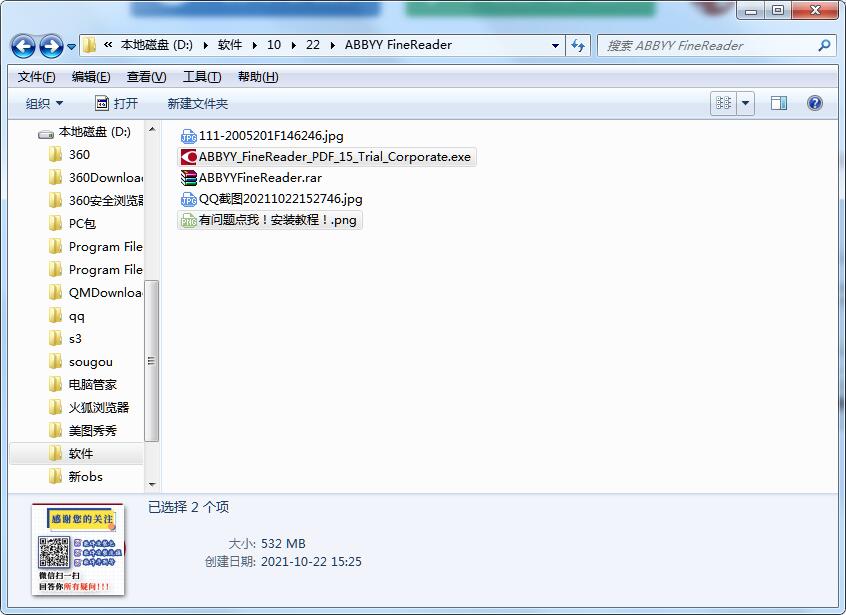Viewport: 846px width, 615px height.
Task: Select folder 22 in the address breadcrumb
Action: coord(313,45)
